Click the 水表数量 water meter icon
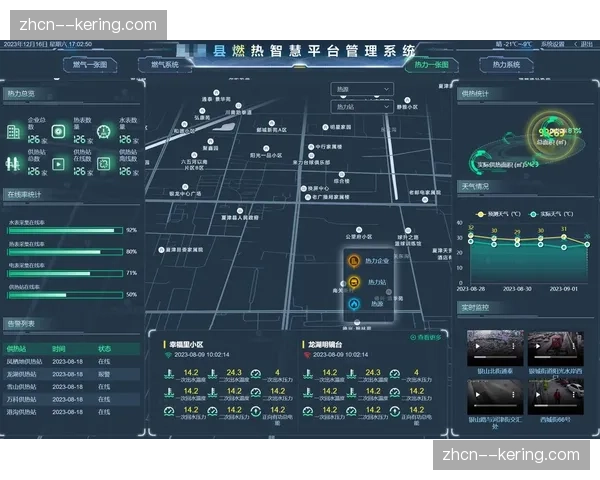The image size is (600, 480). click(104, 132)
